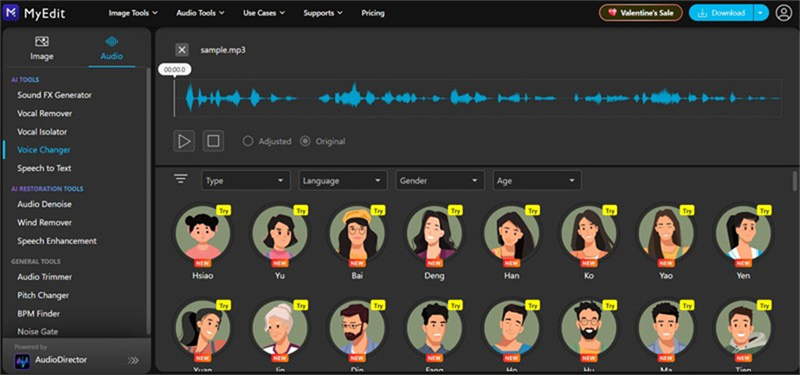The image size is (800, 375).
Task: Expand the Image Tools menu
Action: pyautogui.click(x=133, y=13)
